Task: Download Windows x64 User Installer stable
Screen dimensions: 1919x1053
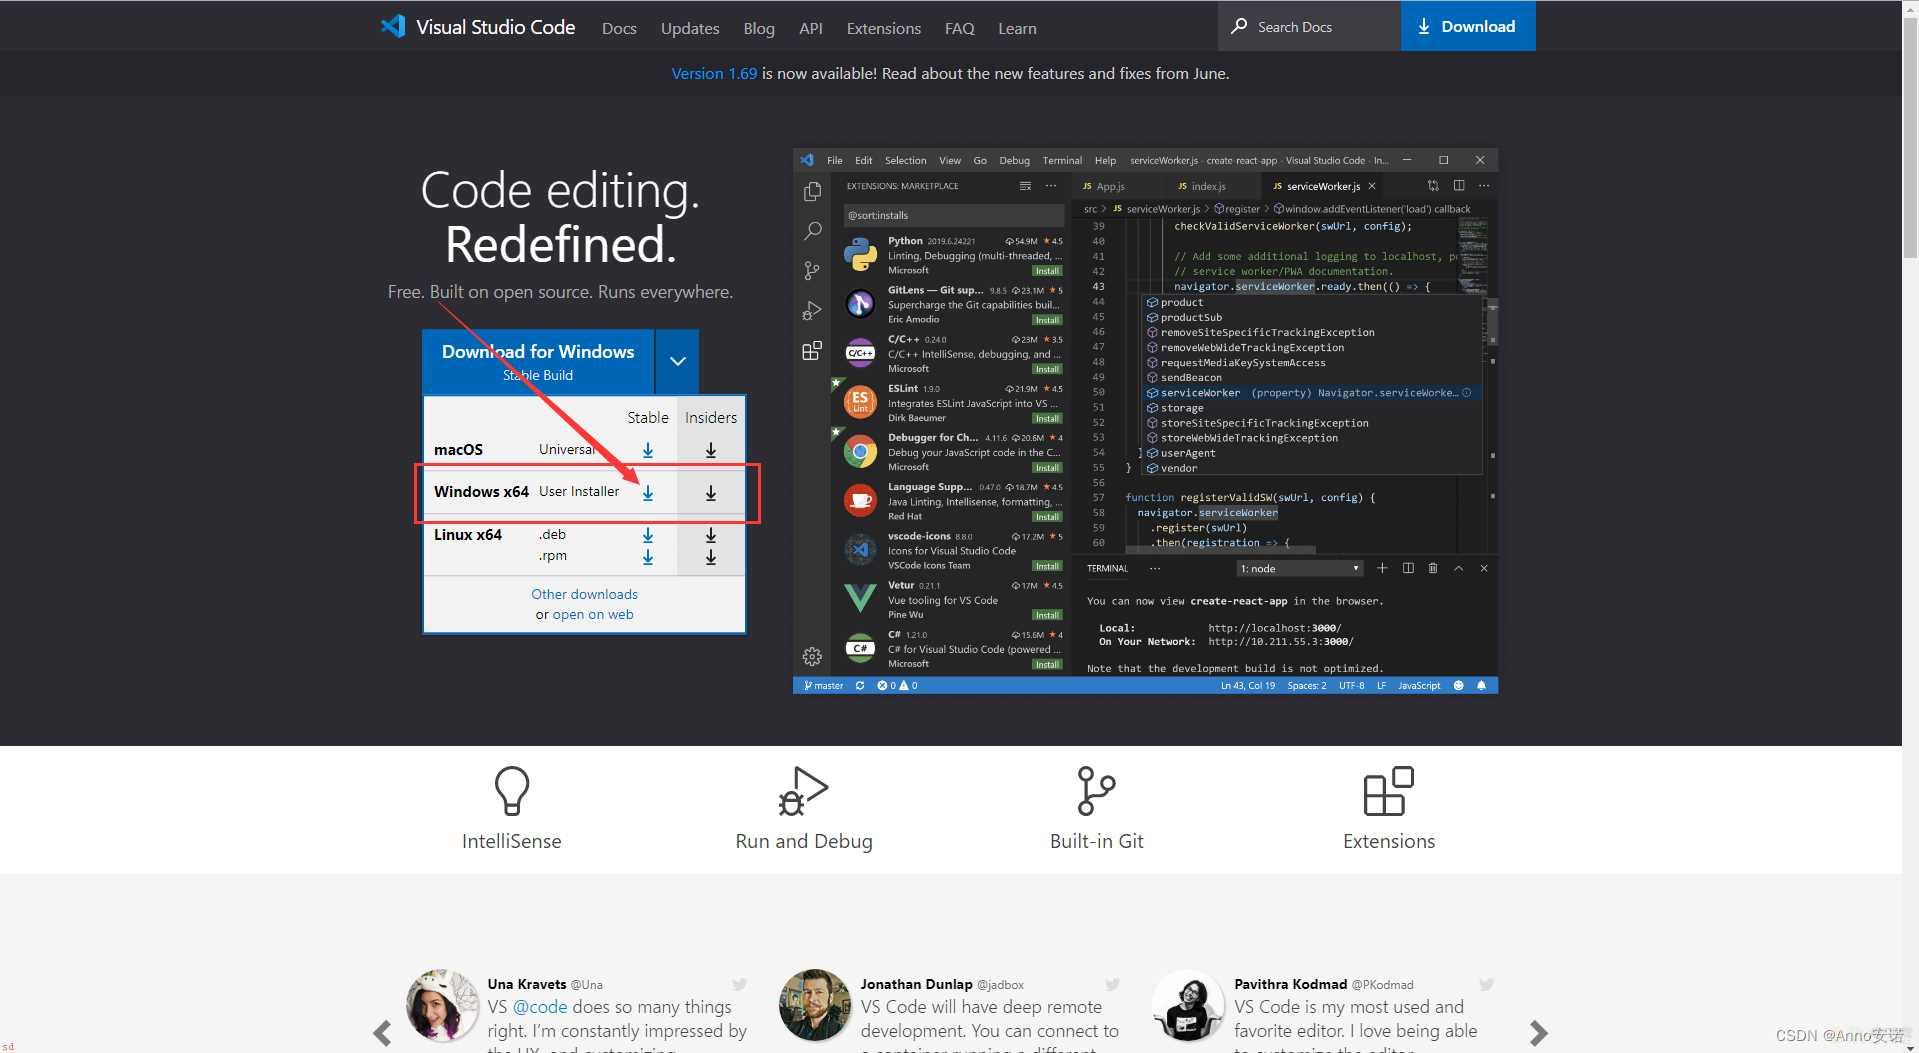Action: 648,493
